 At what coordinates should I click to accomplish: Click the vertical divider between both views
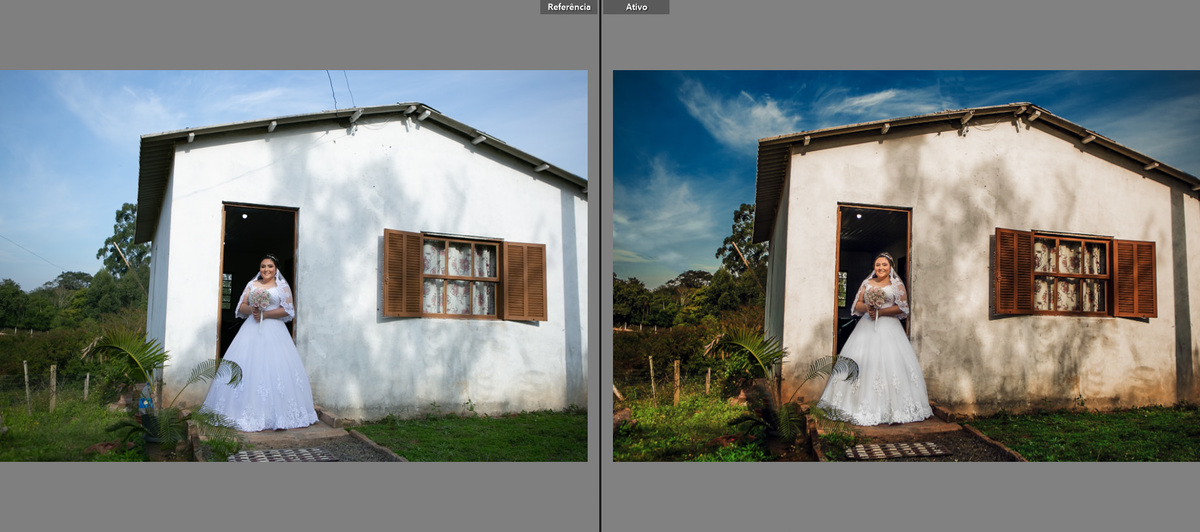(x=600, y=266)
